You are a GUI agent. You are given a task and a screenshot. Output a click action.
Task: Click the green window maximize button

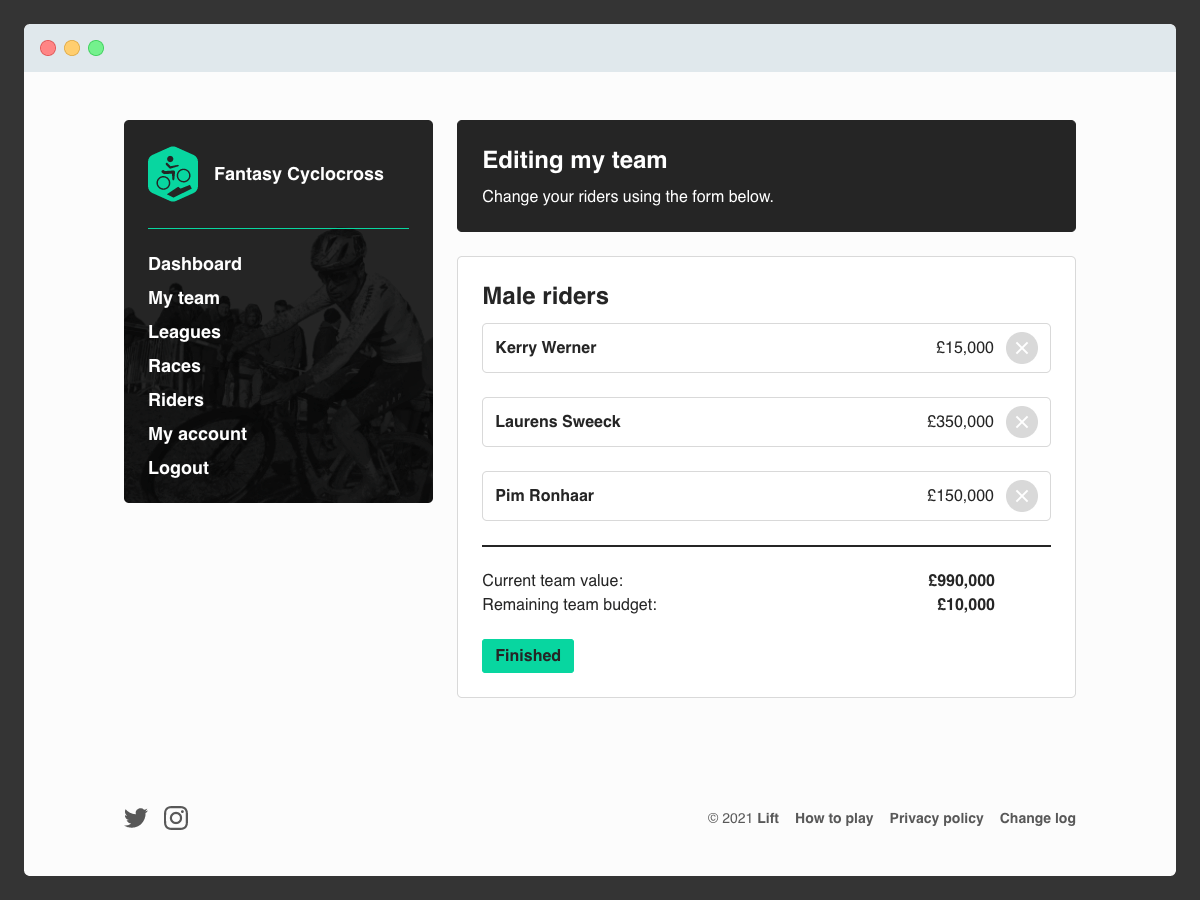point(96,48)
